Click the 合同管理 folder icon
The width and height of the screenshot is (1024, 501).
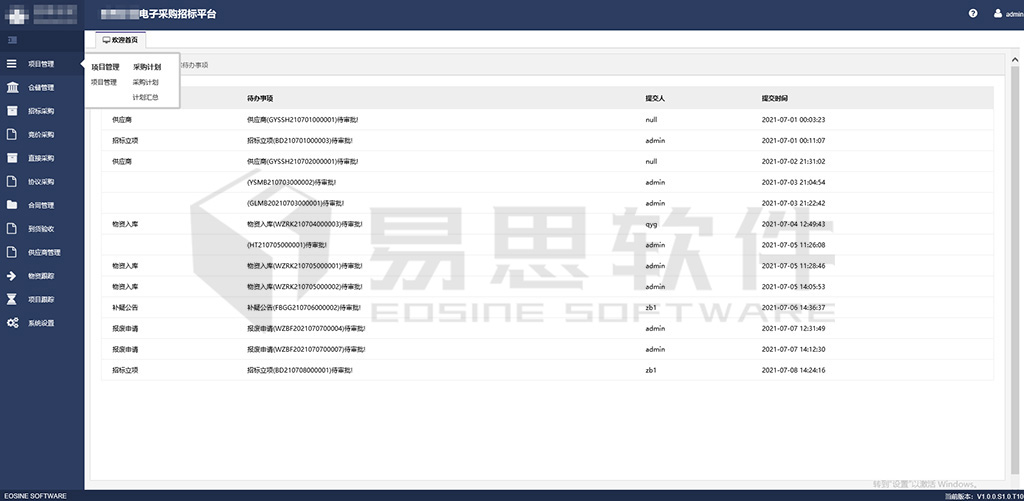12,205
